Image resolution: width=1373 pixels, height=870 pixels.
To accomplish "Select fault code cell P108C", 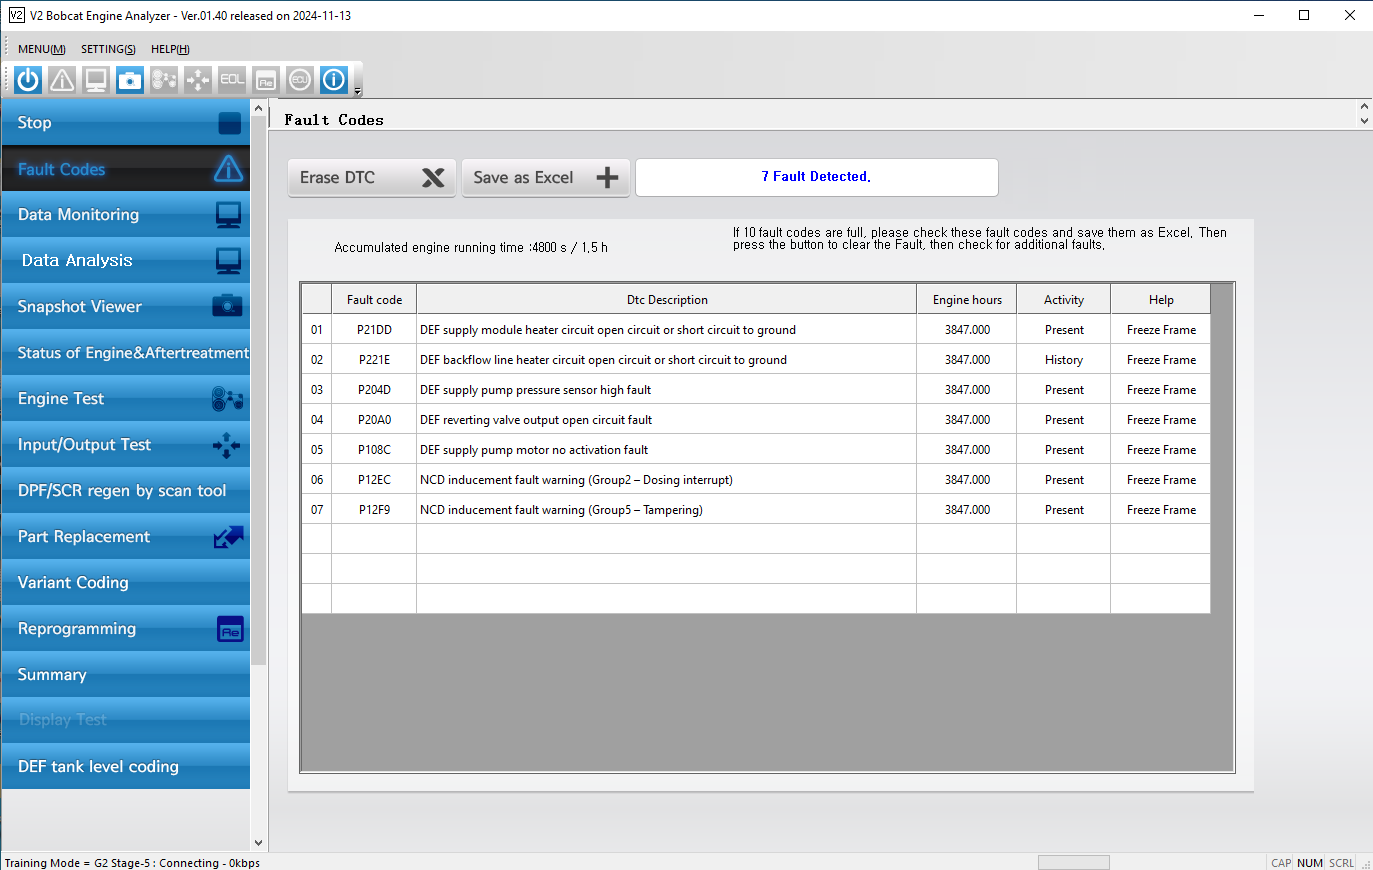I will (374, 450).
